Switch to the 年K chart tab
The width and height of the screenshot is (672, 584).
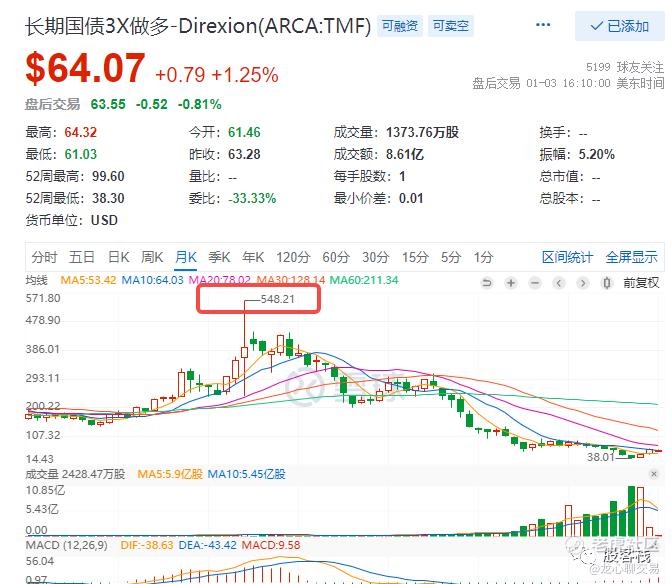[253, 257]
